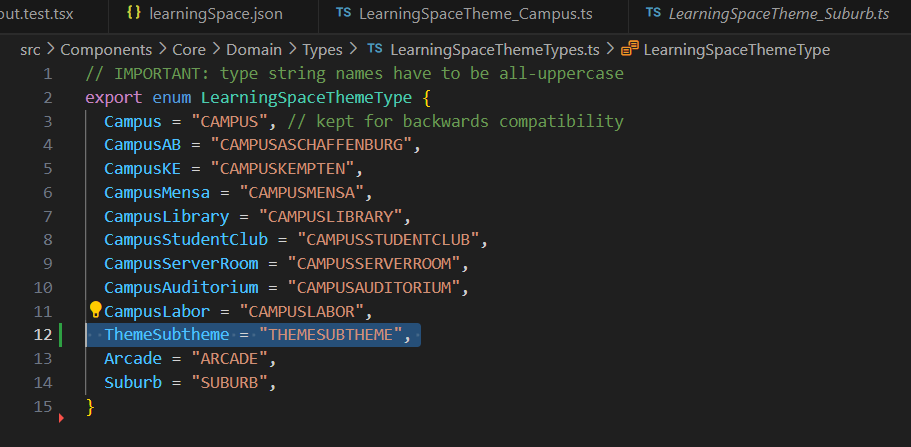Click line number 12 in the gutter
911x447 pixels.
(x=43, y=335)
